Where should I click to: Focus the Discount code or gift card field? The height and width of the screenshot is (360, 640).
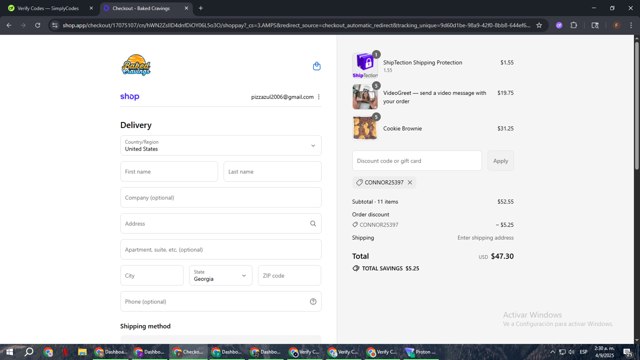tap(417, 161)
